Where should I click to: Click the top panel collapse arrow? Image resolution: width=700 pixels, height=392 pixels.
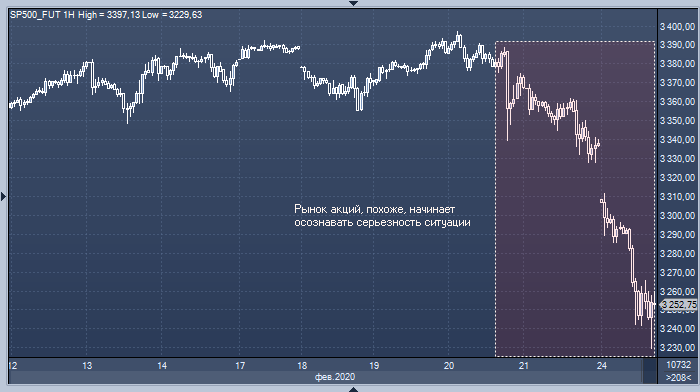pos(353,3)
